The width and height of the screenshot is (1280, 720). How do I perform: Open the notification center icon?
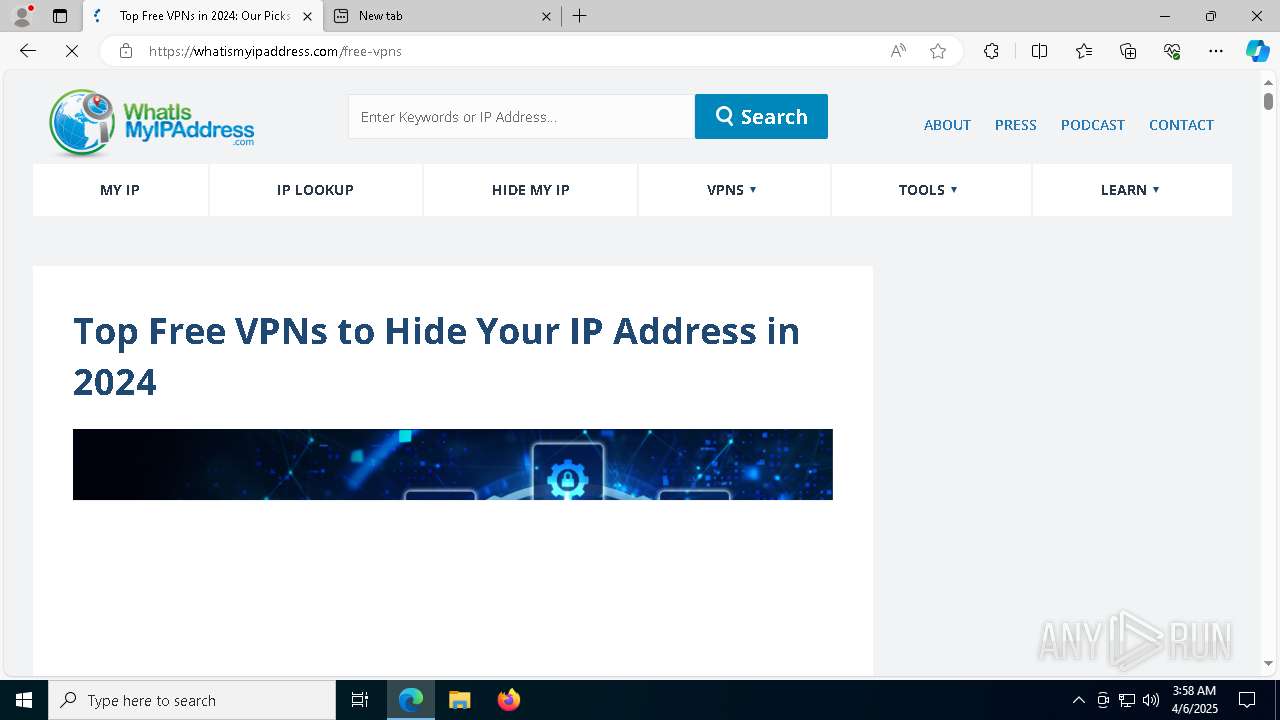pos(1247,700)
